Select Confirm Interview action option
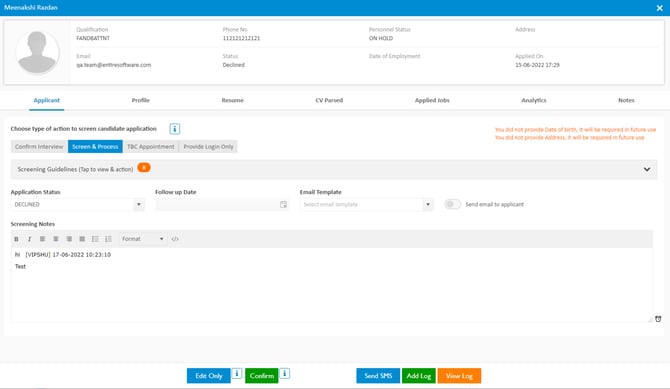Image resolution: width=670 pixels, height=389 pixels. [39, 147]
